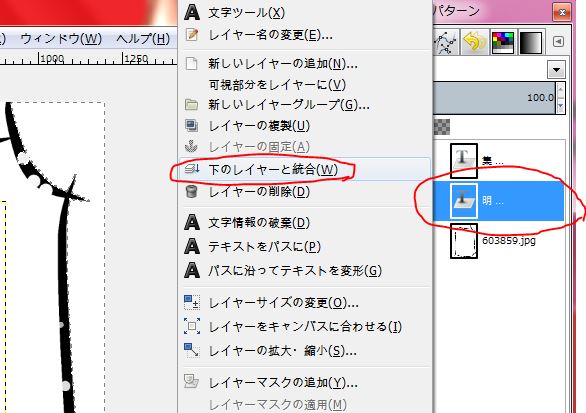Select パスに沿ってテキストを変形(G) entry
Screen dimensions: 586x413
(305, 270)
